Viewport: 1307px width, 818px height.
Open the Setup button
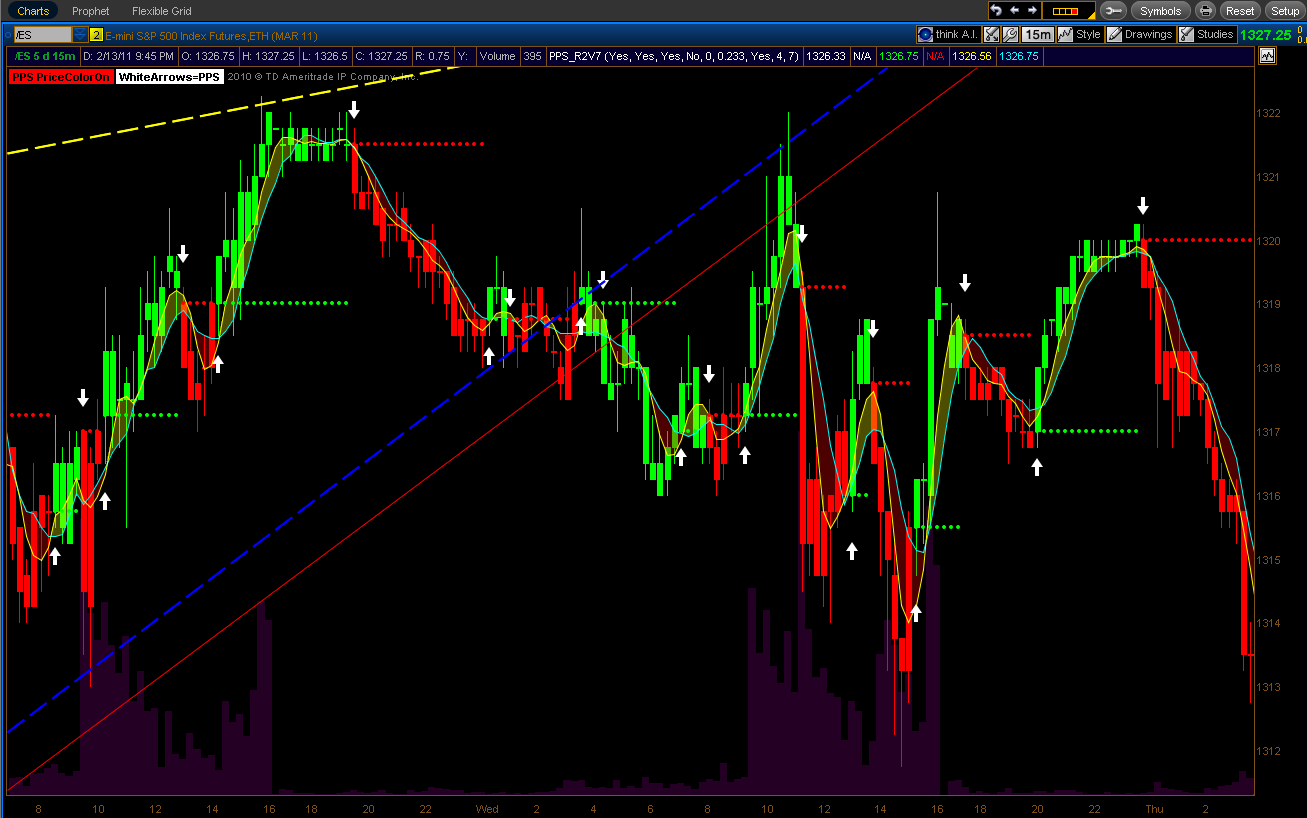[x=1284, y=11]
